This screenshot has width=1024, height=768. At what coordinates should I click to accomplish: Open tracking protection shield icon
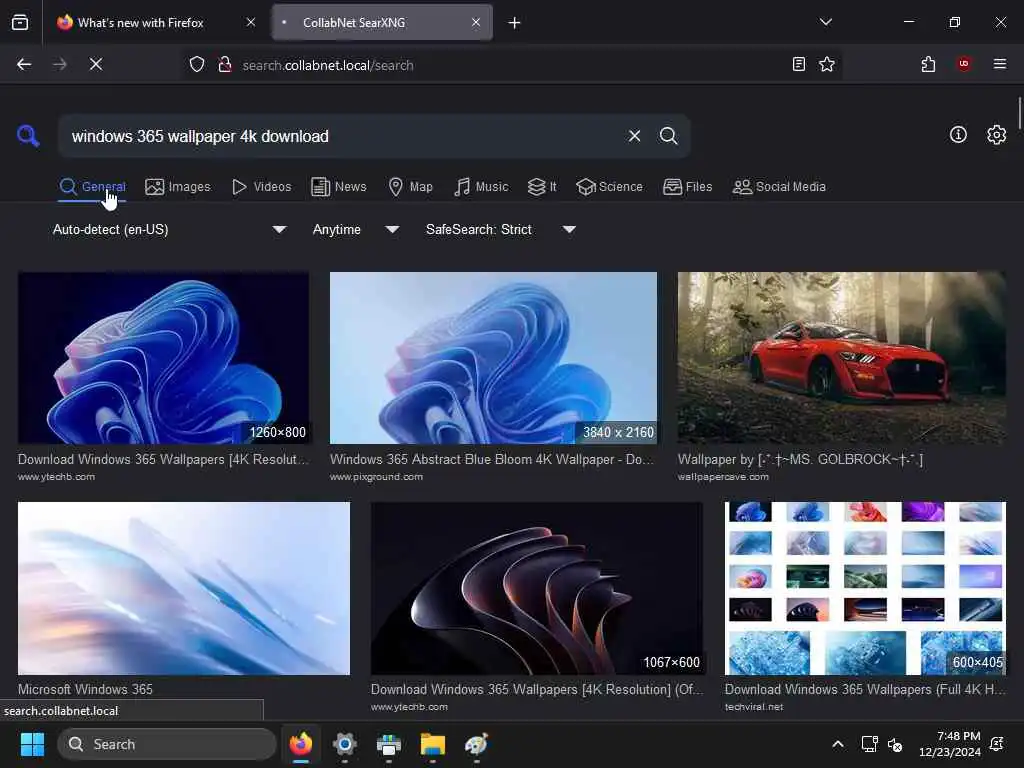(197, 65)
